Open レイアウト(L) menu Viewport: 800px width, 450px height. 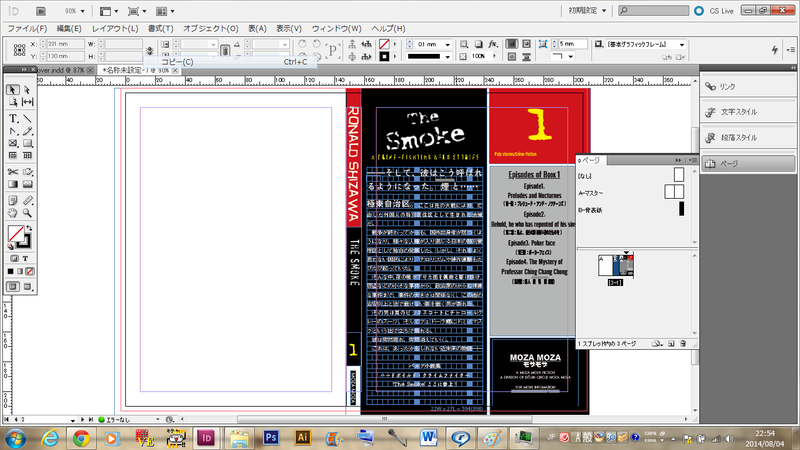[x=115, y=29]
